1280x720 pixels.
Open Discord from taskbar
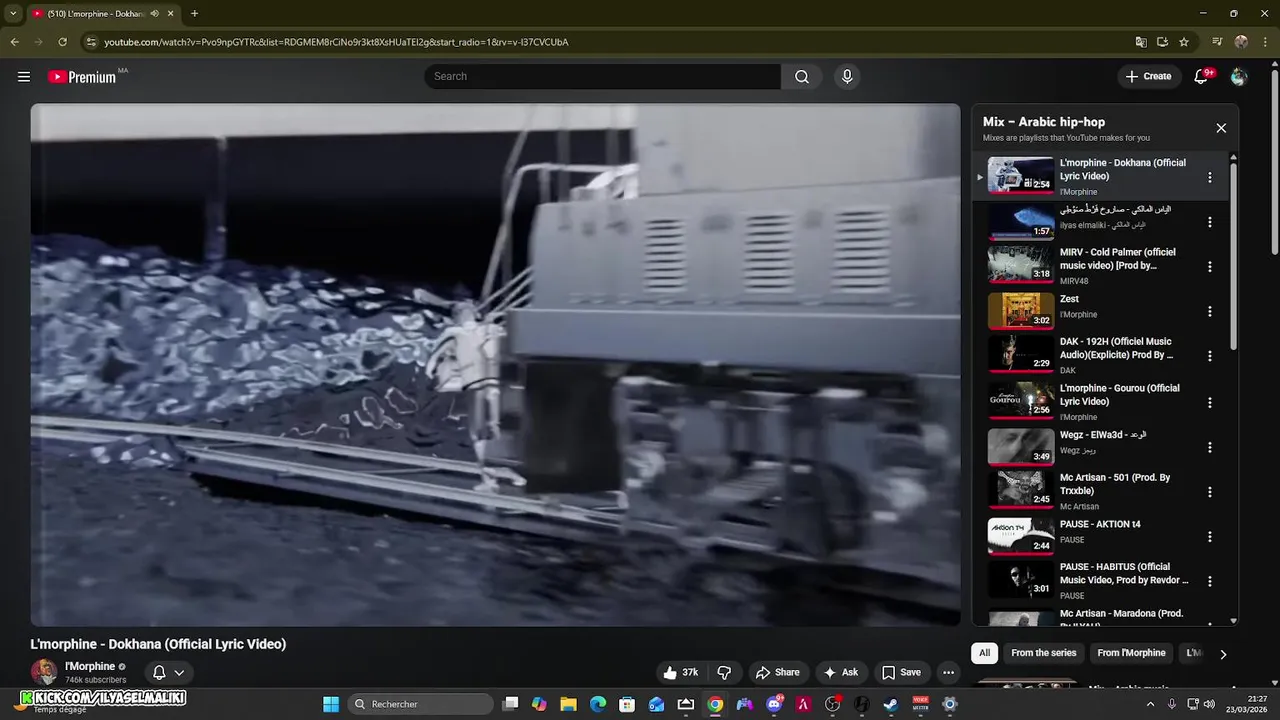pyautogui.click(x=774, y=704)
